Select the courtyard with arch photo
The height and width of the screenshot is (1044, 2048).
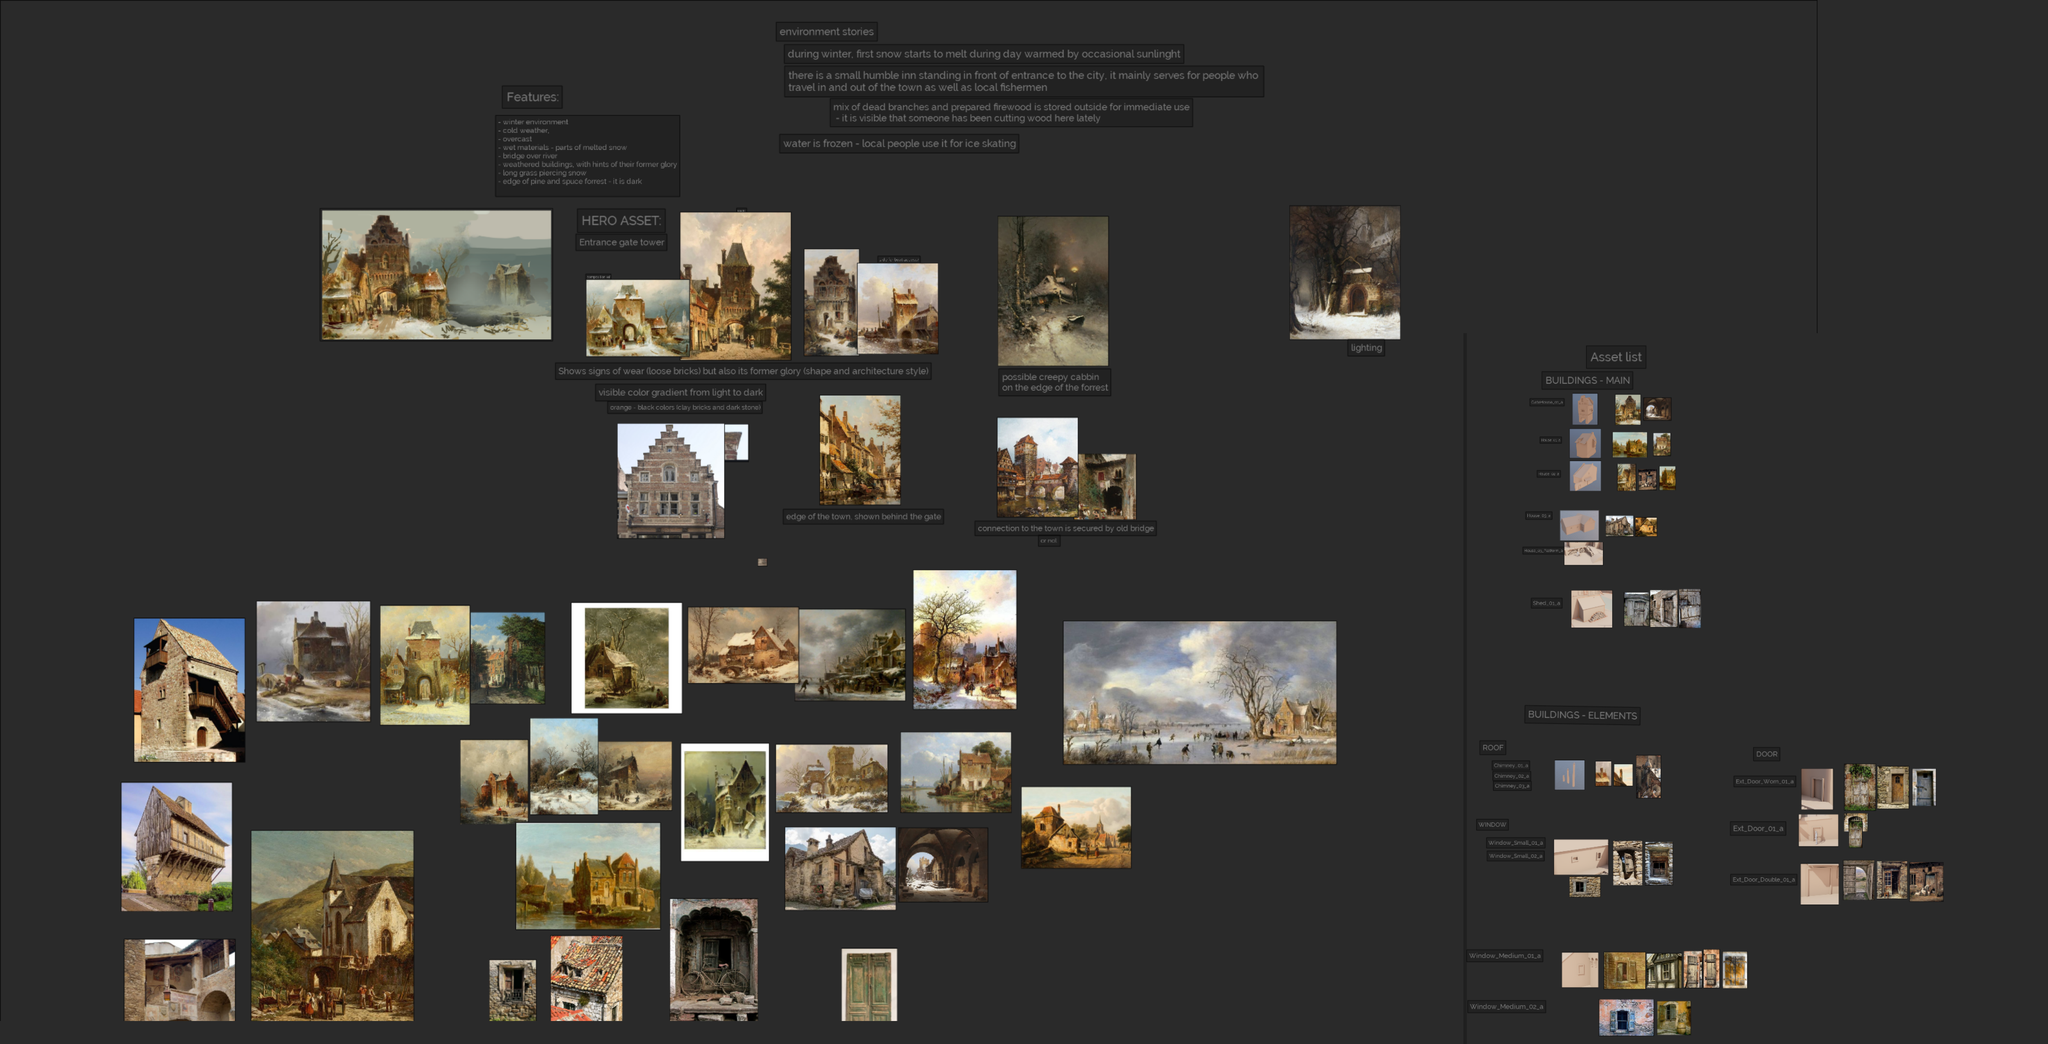pyautogui.click(x=179, y=980)
